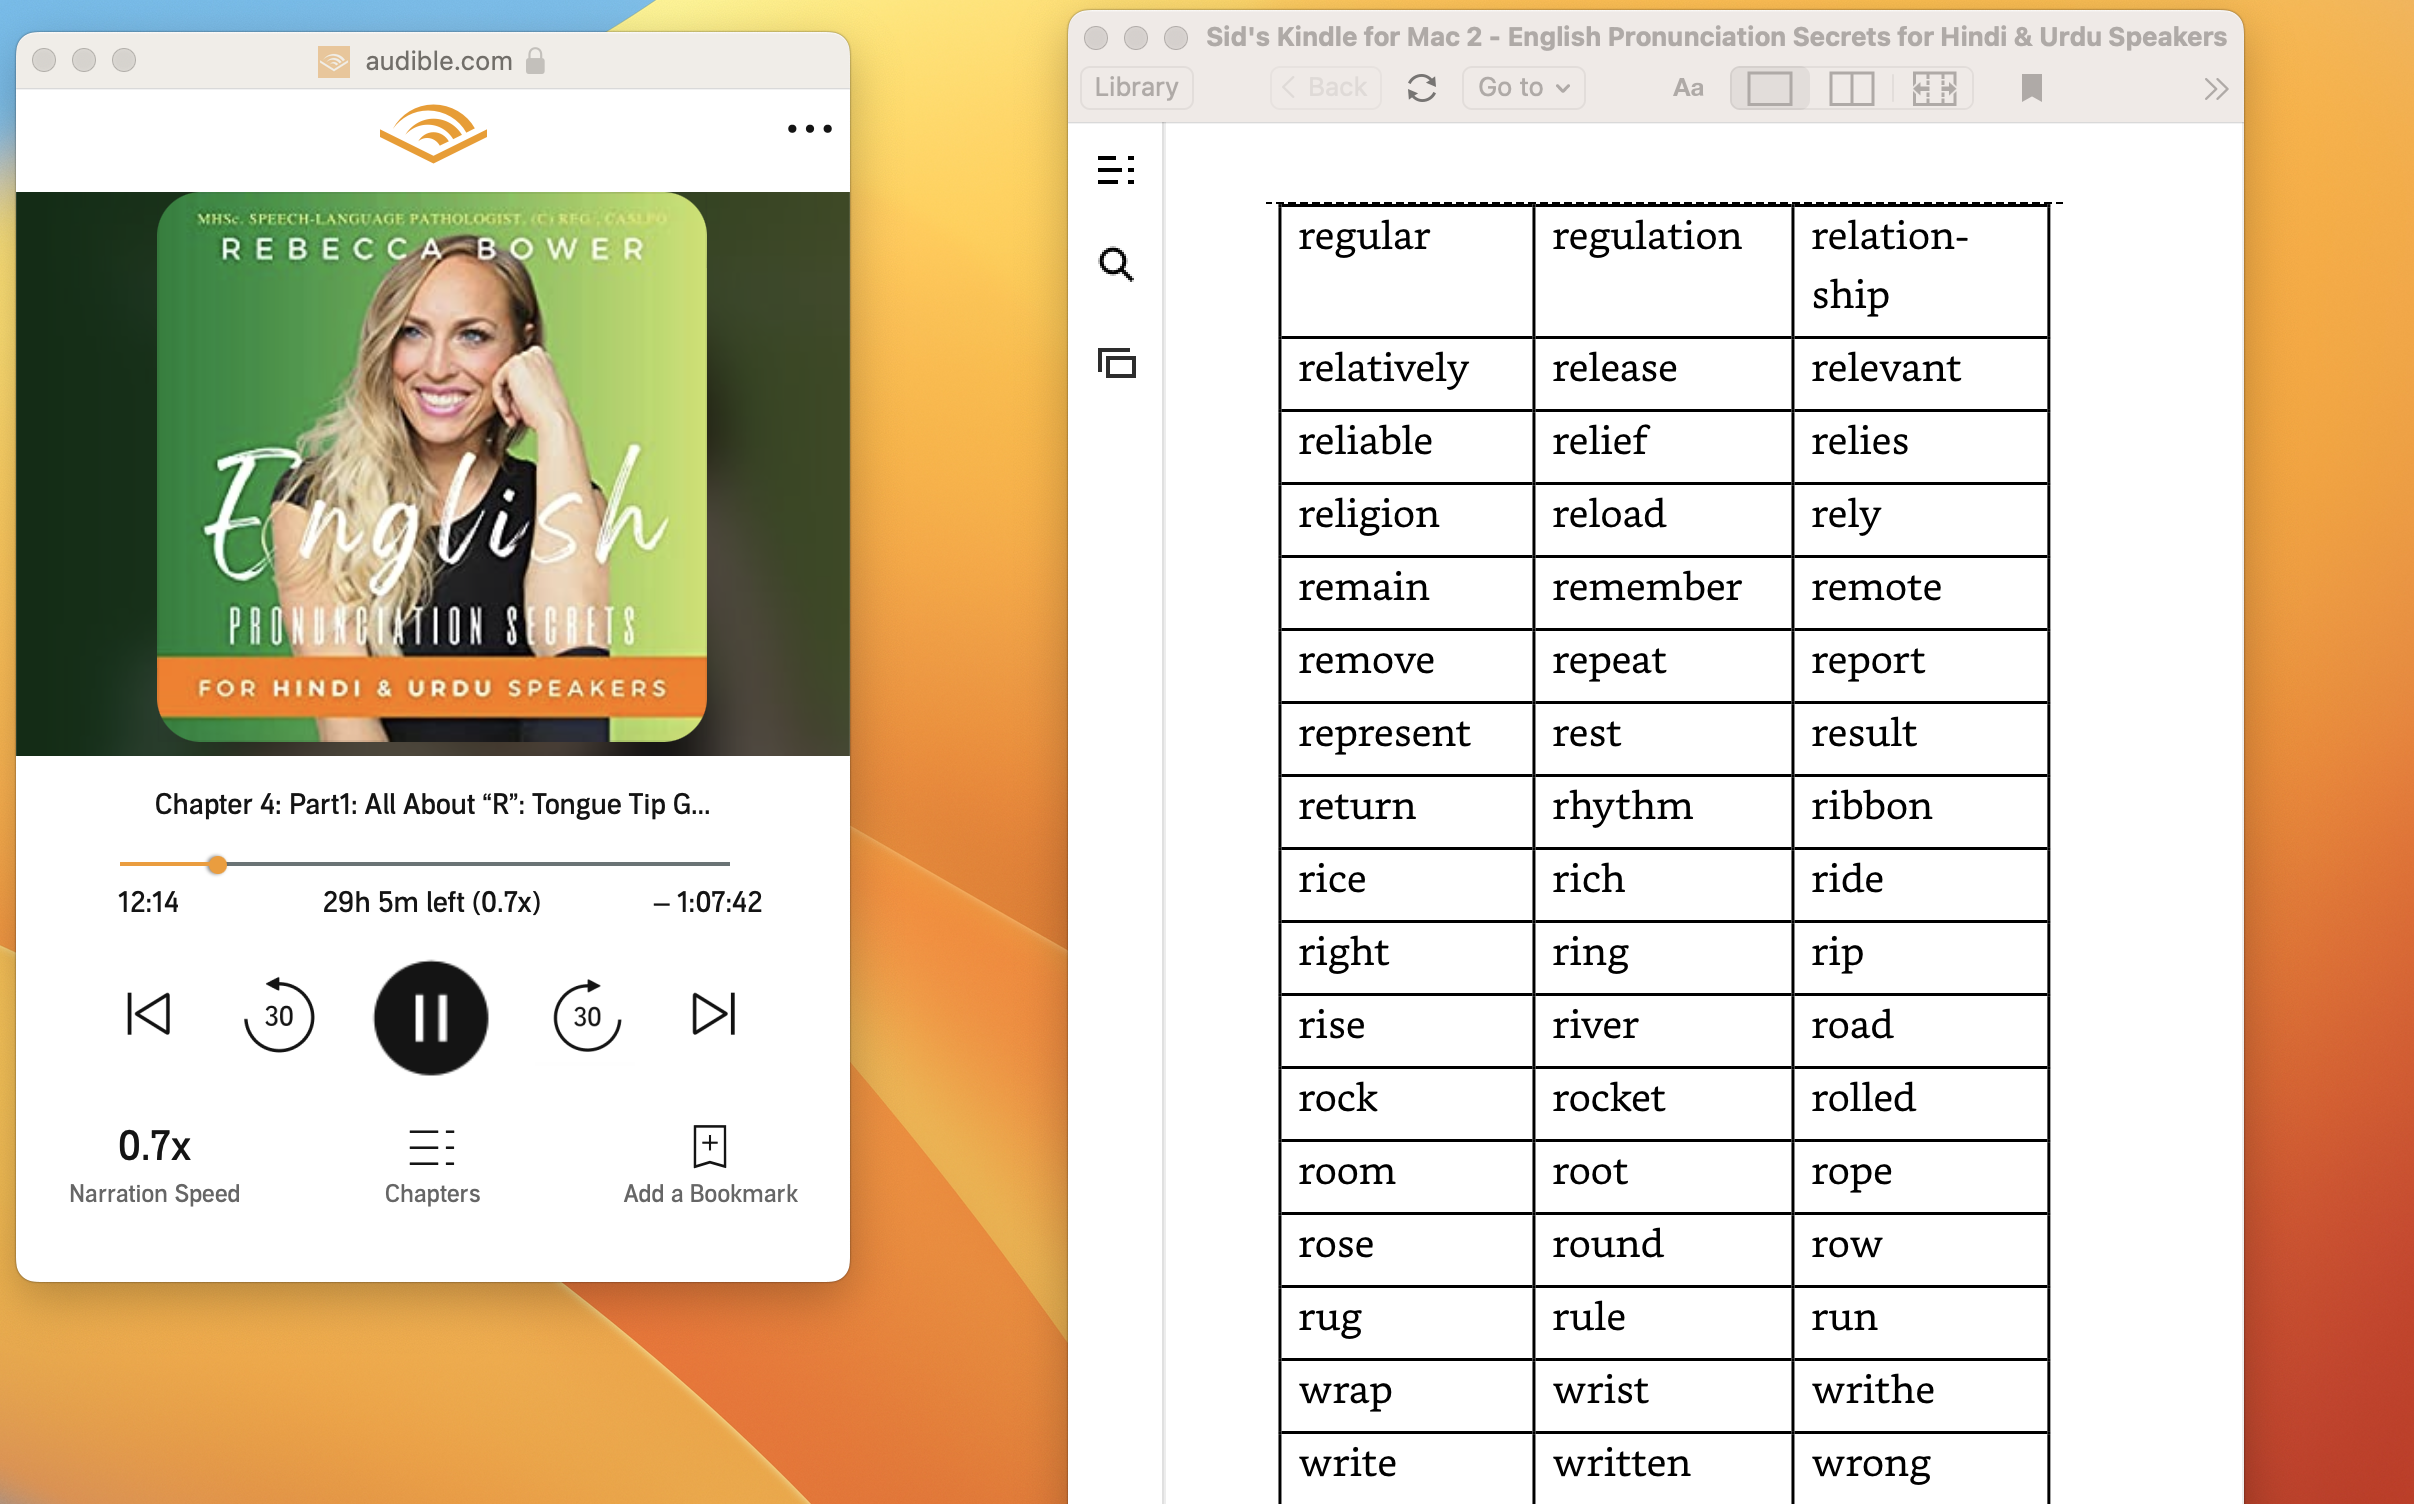
Task: Skip forward 30 seconds
Action: pos(587,1016)
